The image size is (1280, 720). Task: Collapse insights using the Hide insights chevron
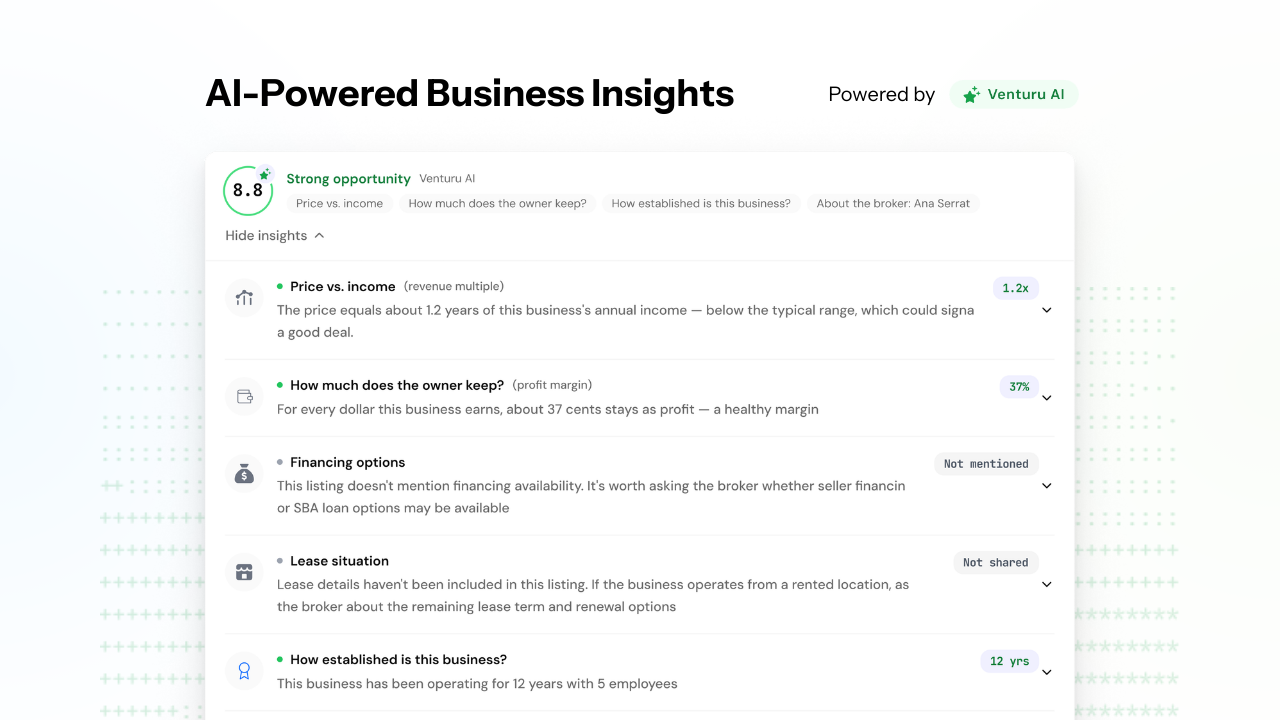pos(319,235)
